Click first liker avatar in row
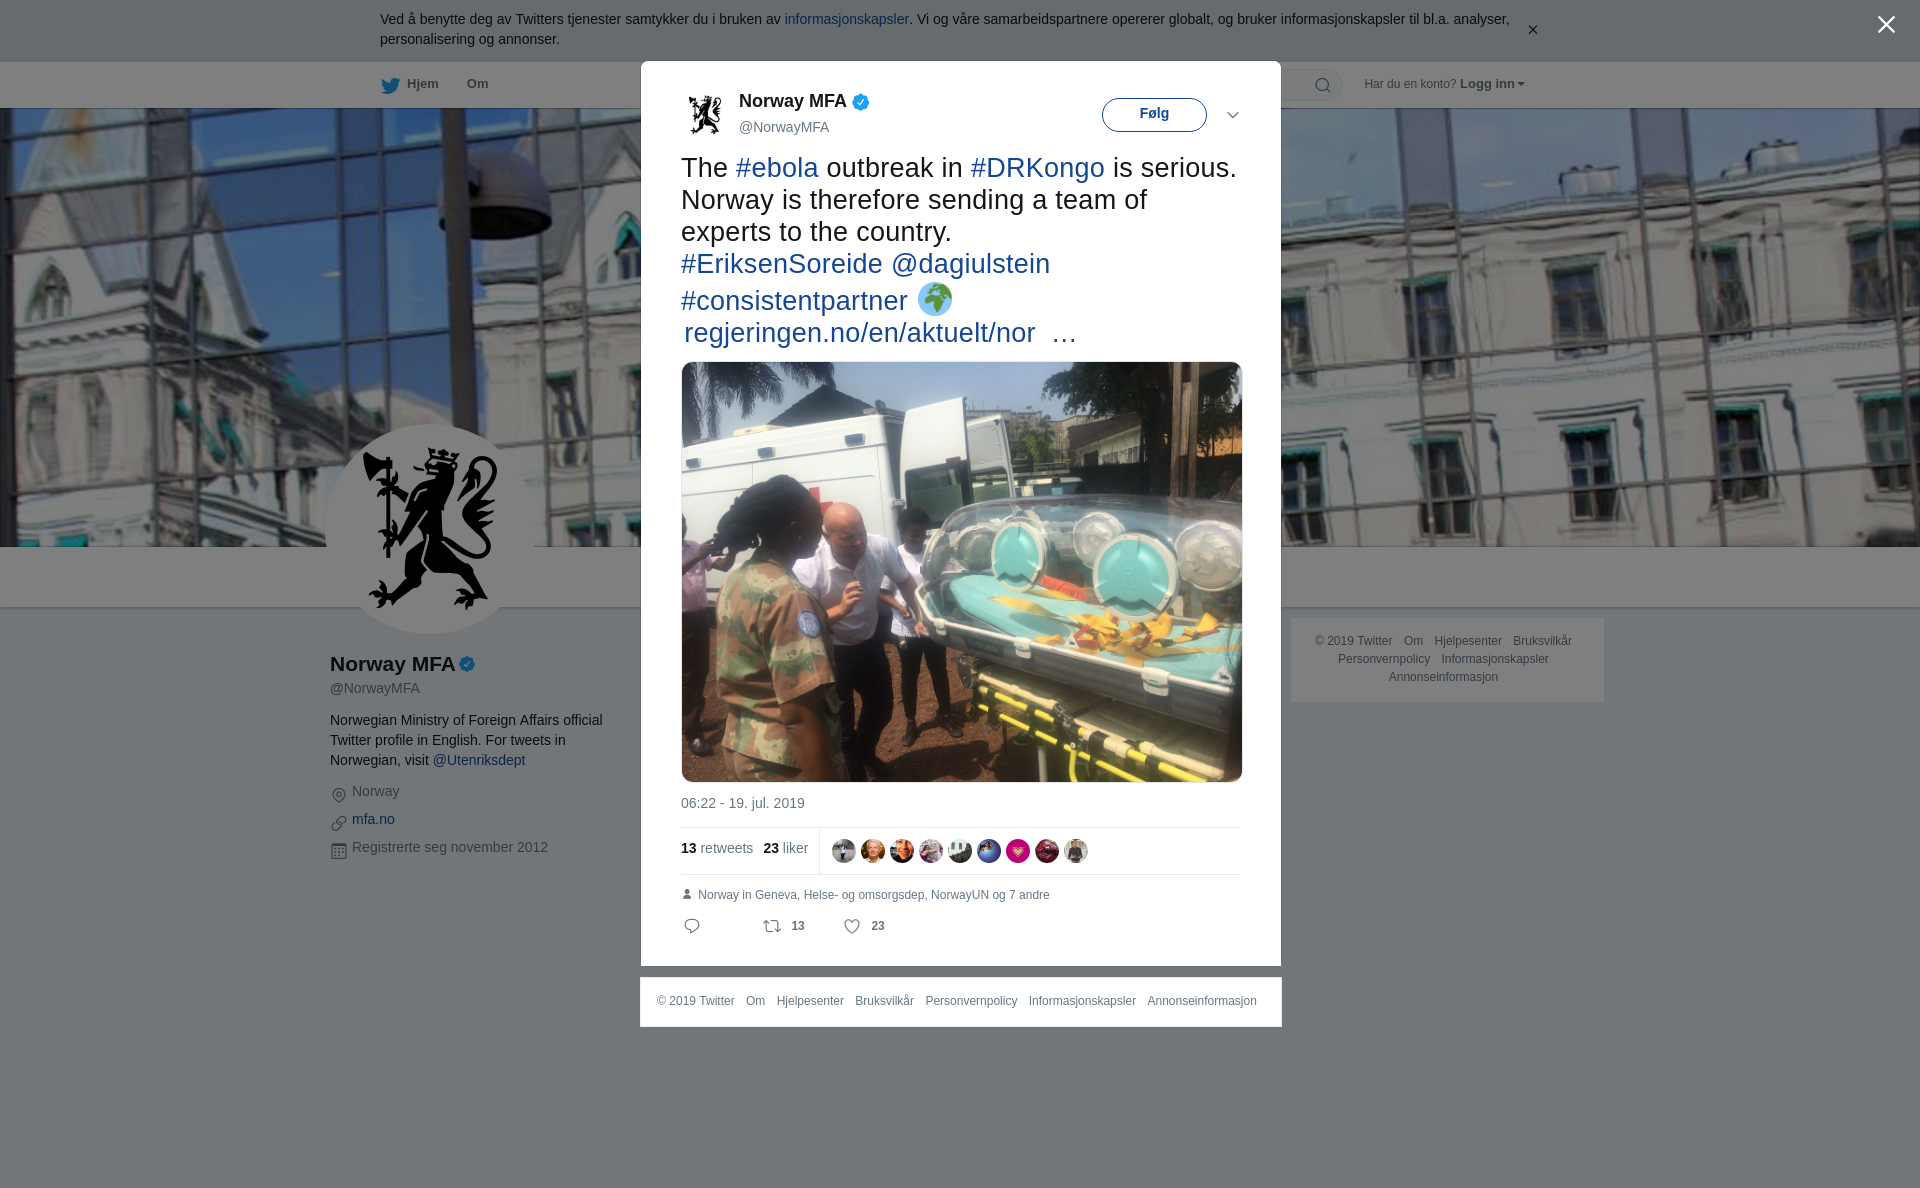 coord(844,851)
